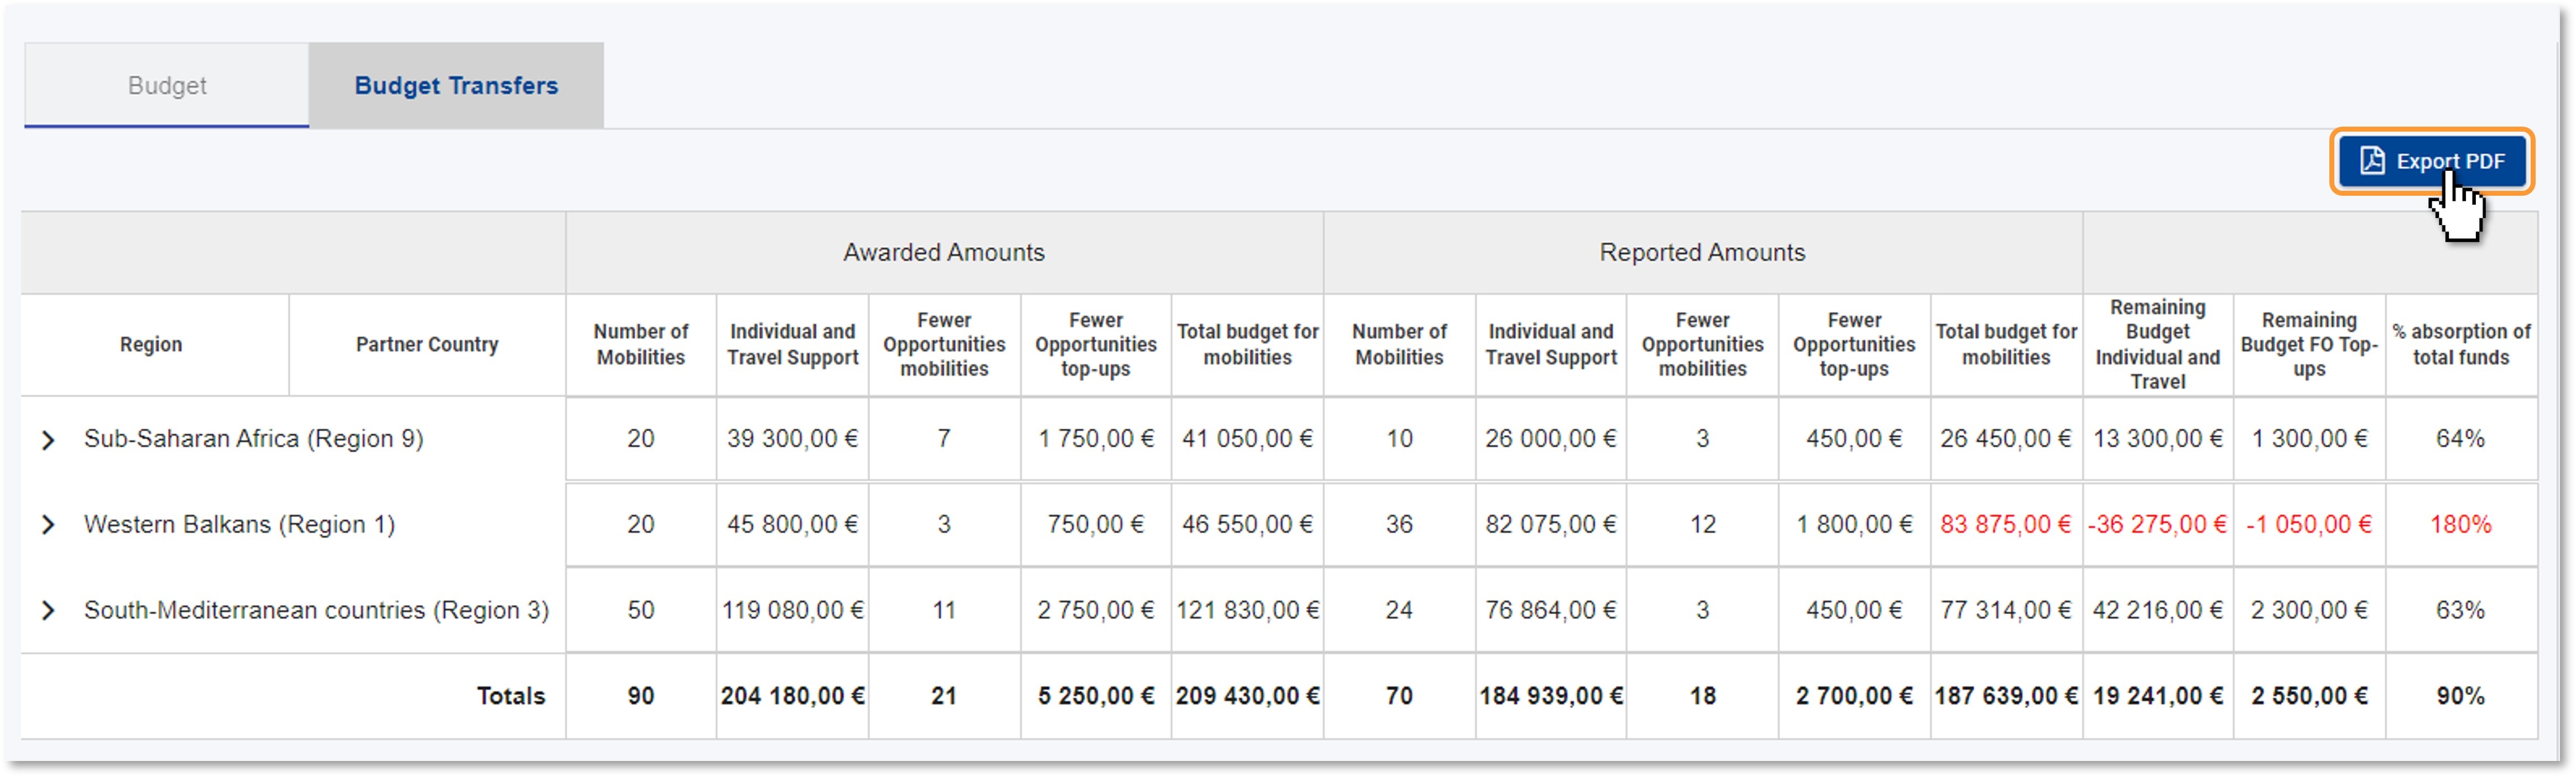Click the 187 639,00 € totals cell
Image resolution: width=2576 pixels, height=777 pixels.
click(x=2005, y=697)
